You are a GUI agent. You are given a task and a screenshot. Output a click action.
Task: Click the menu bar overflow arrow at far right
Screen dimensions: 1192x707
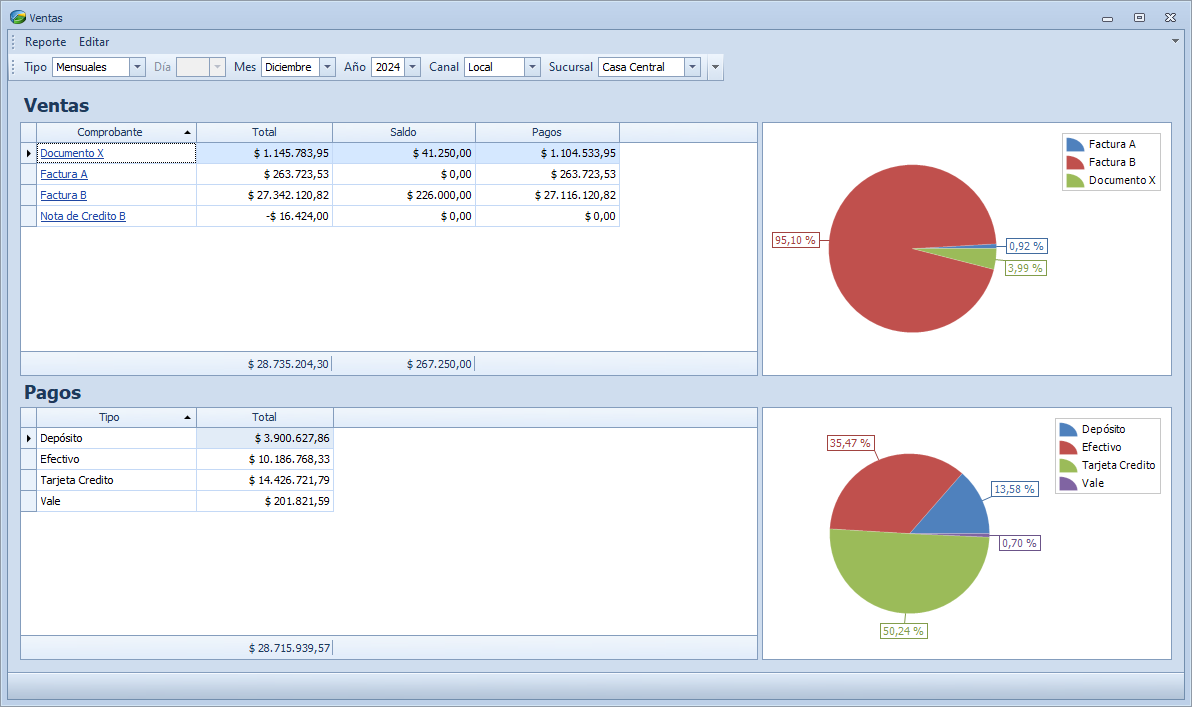click(x=1175, y=41)
